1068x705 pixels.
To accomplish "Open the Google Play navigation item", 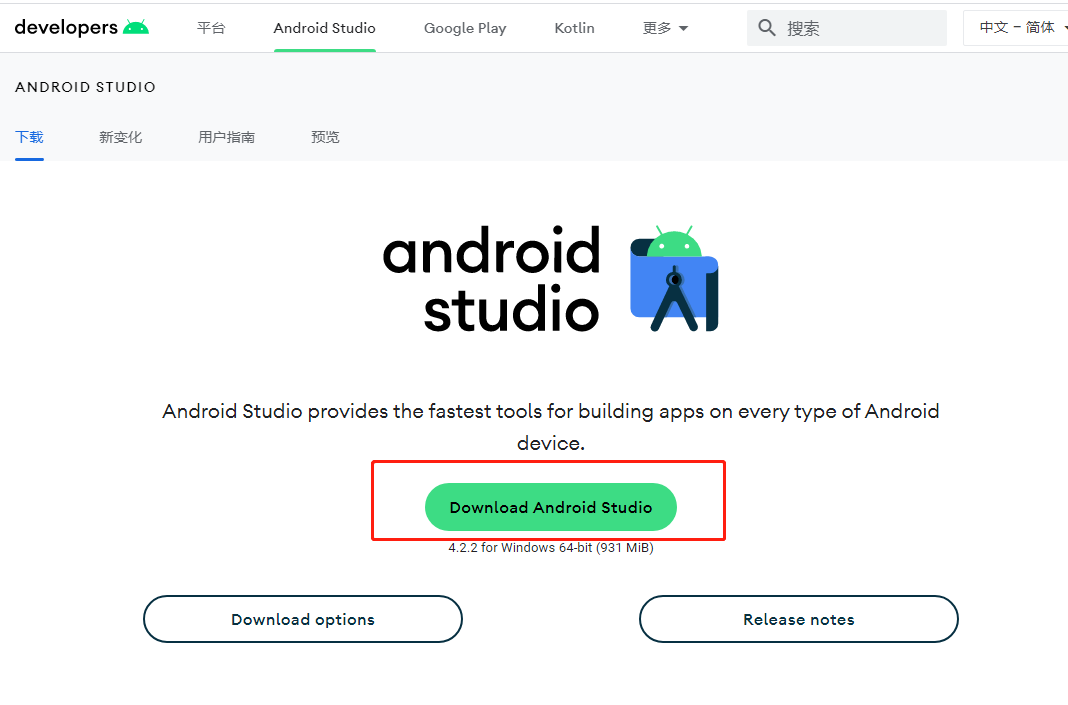I will 465,28.
